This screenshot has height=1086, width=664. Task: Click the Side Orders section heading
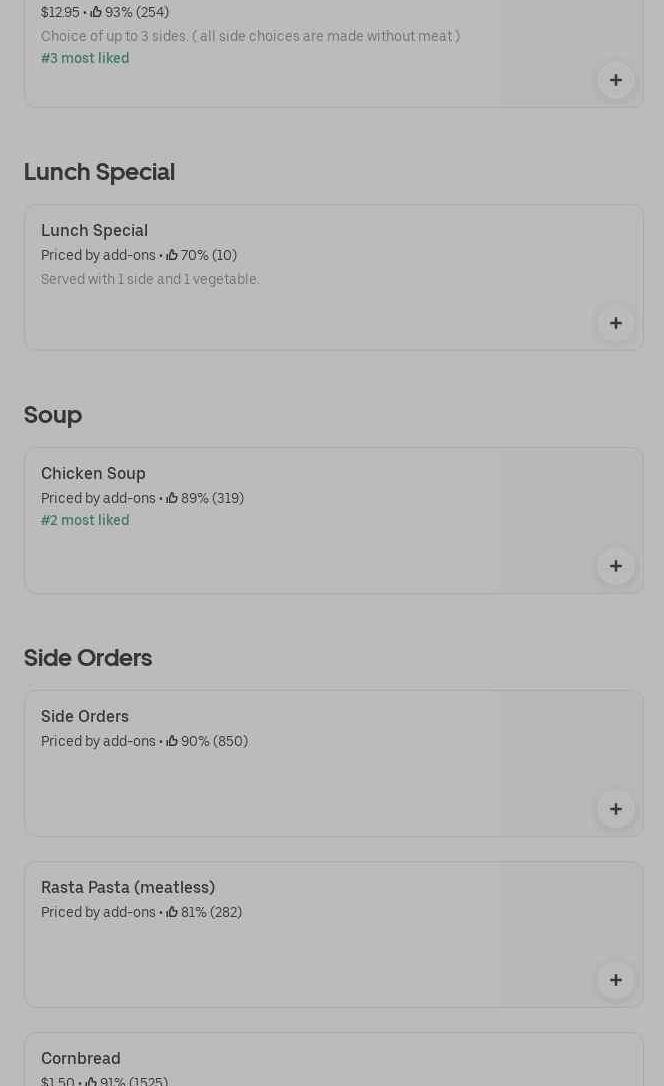88,657
